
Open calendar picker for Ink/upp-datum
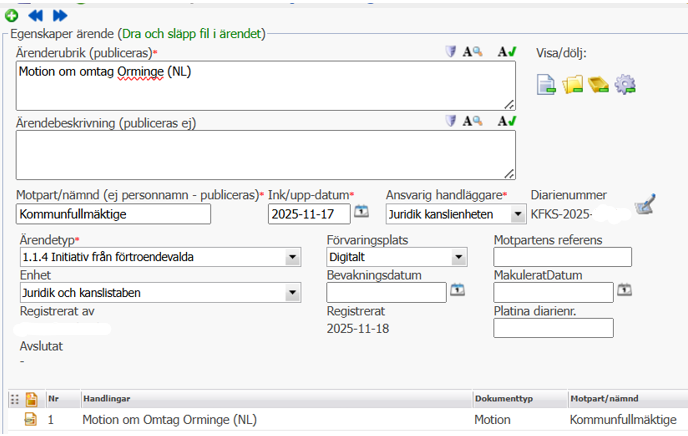click(362, 212)
